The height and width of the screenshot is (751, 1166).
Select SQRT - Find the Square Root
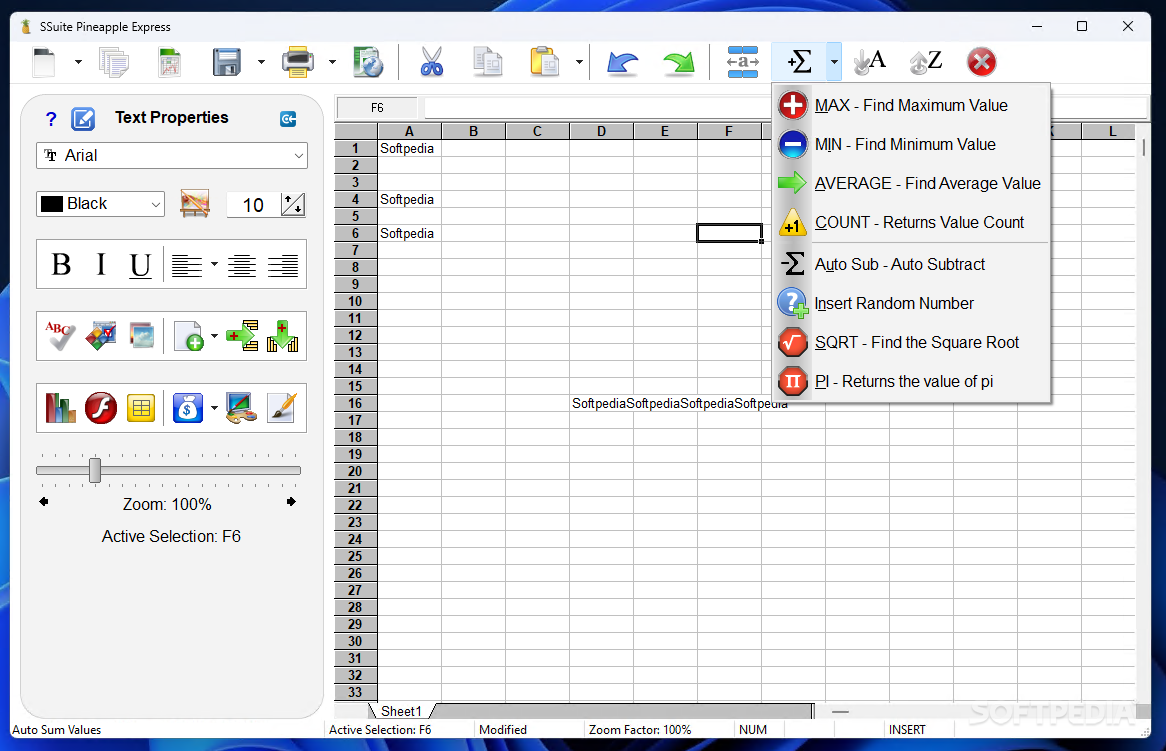pos(912,342)
